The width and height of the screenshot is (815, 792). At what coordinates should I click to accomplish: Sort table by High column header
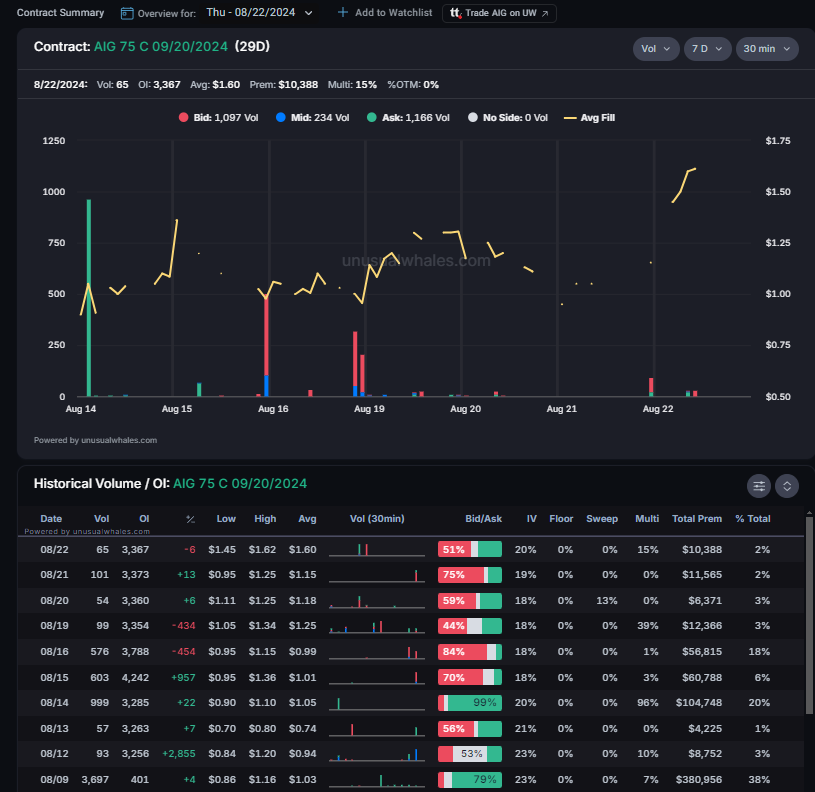(x=265, y=519)
